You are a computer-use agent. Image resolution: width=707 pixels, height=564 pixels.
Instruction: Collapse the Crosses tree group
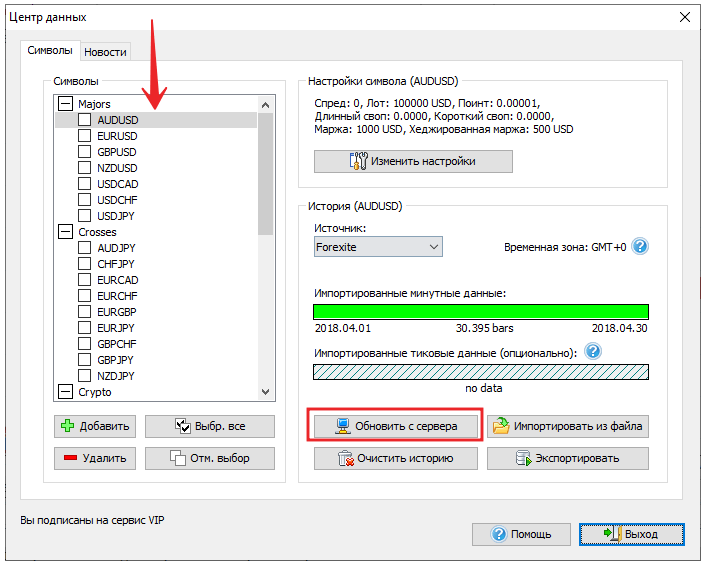click(66, 232)
